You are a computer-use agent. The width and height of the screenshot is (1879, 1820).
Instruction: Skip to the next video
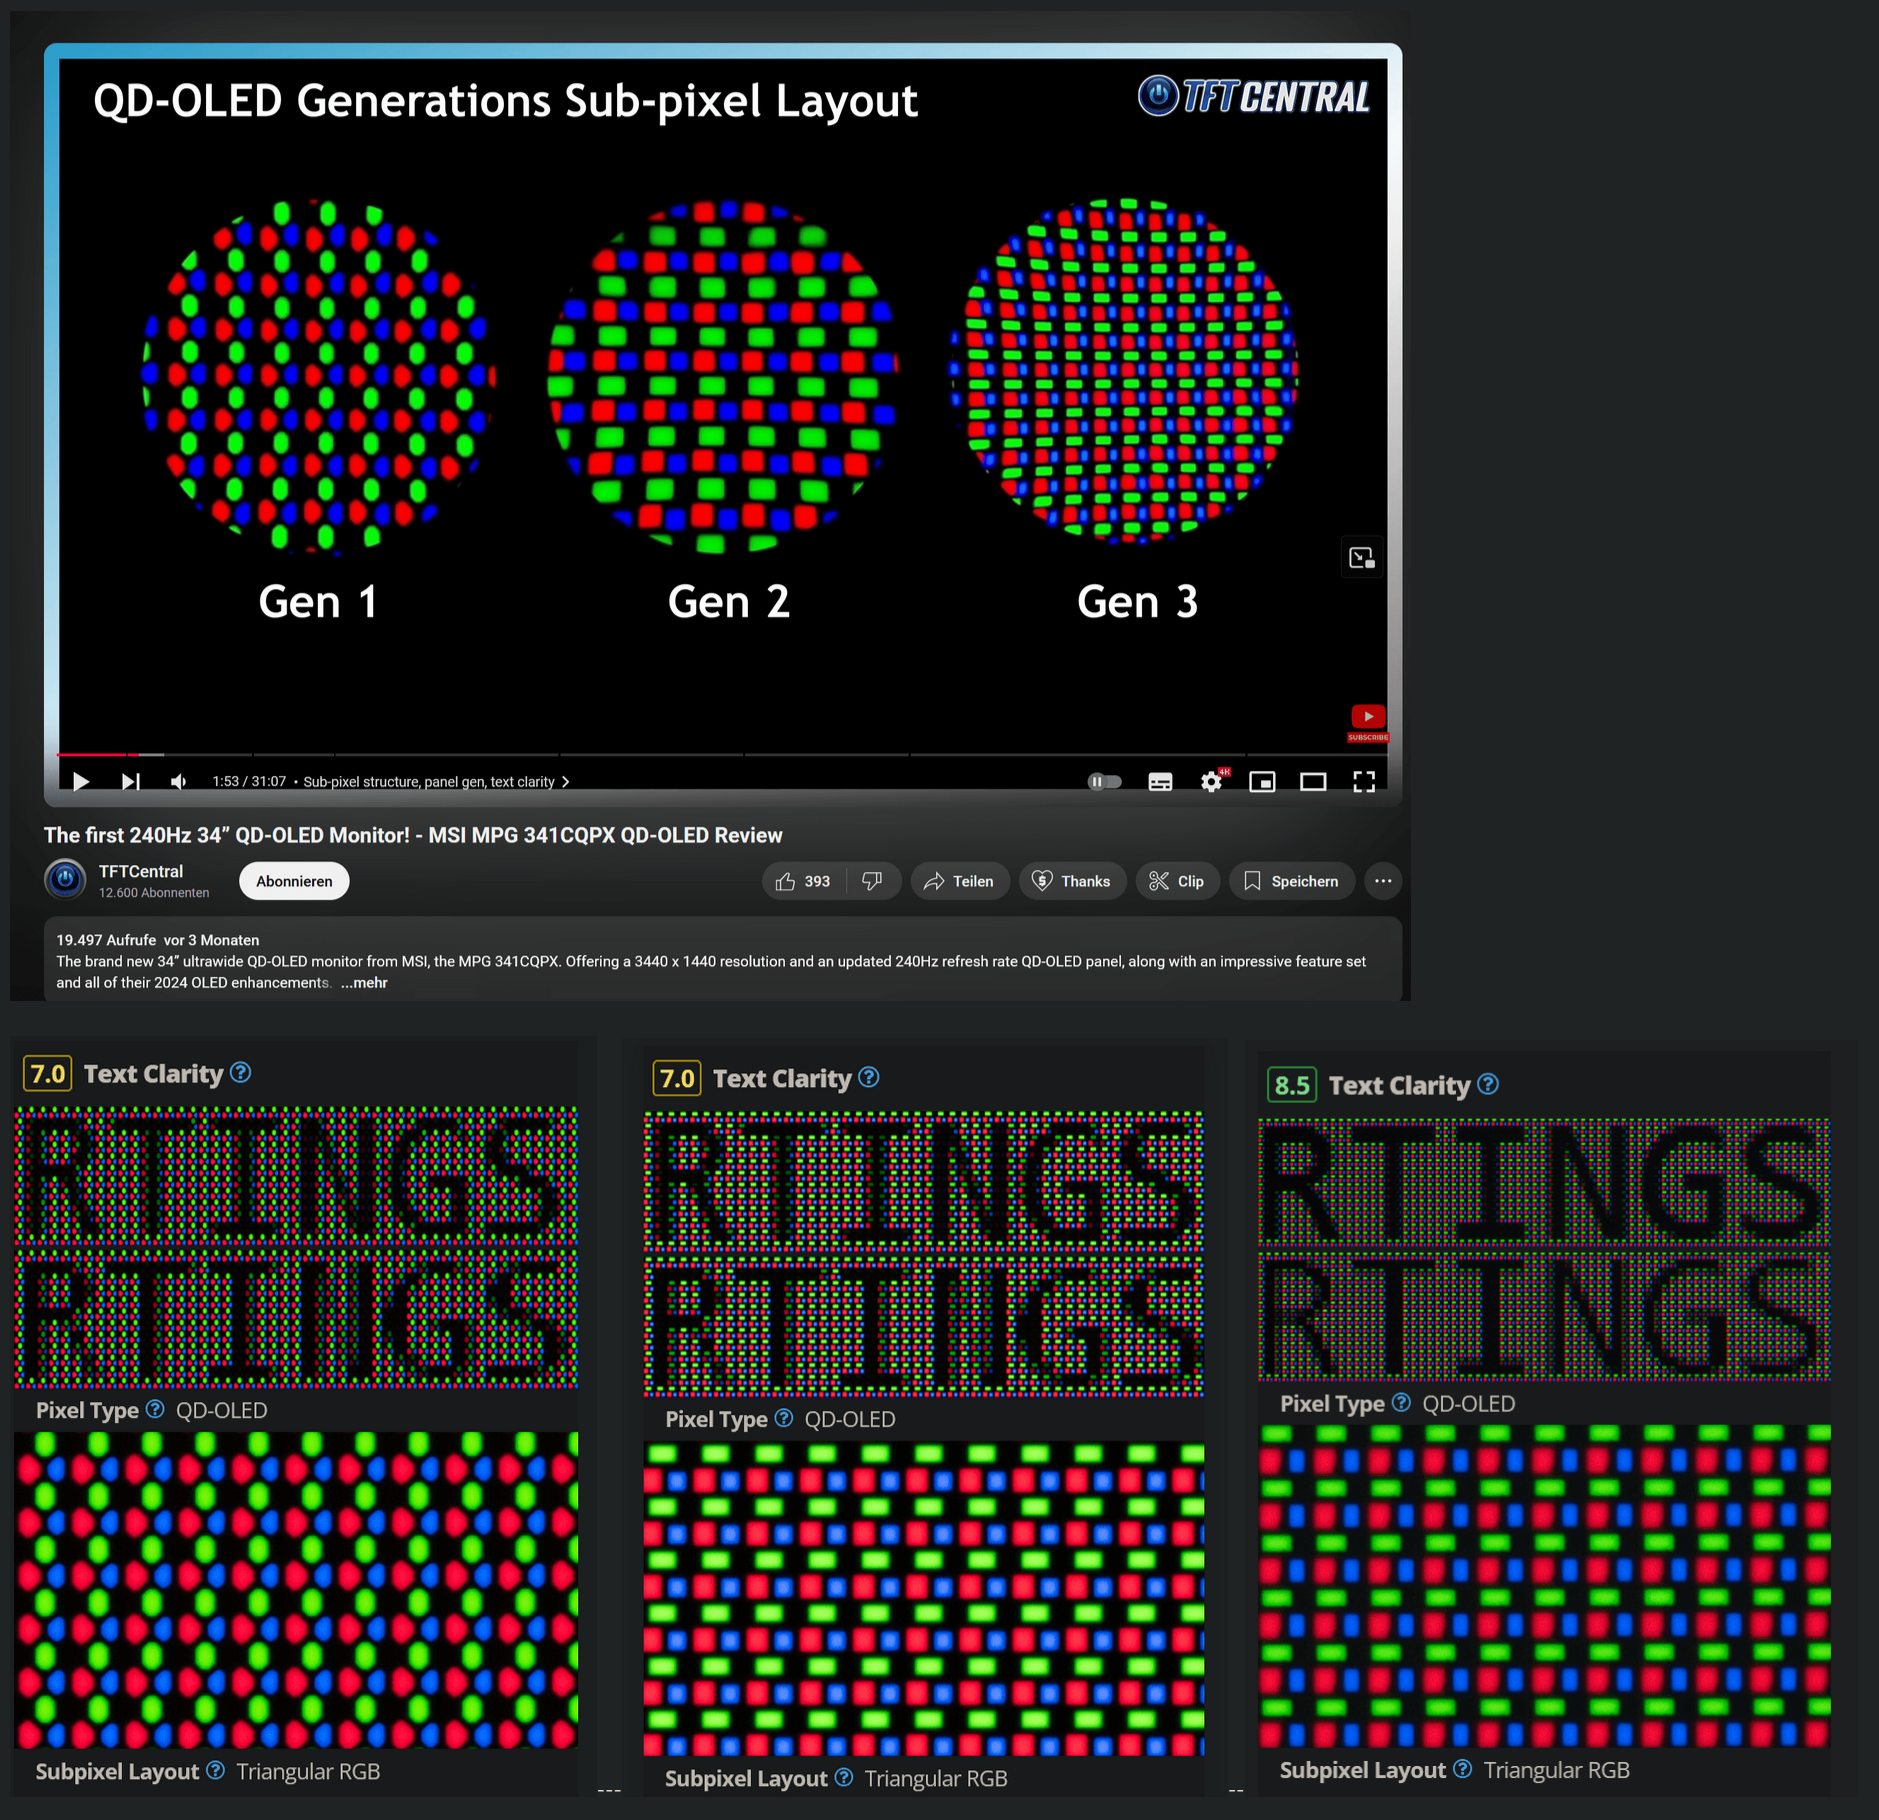(130, 781)
